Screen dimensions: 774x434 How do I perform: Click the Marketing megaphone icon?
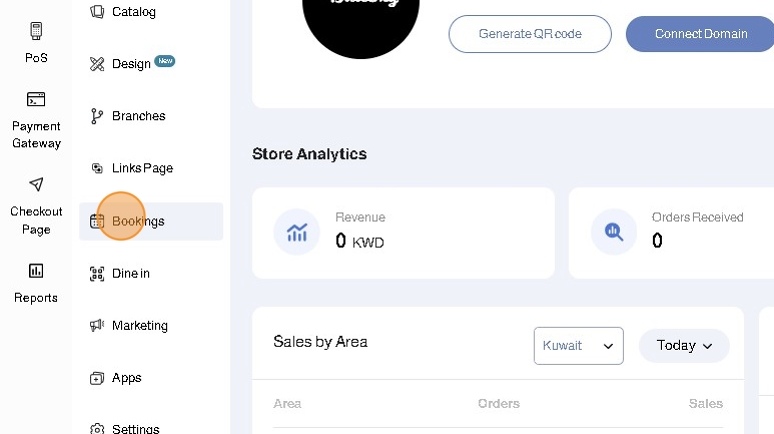(x=97, y=325)
